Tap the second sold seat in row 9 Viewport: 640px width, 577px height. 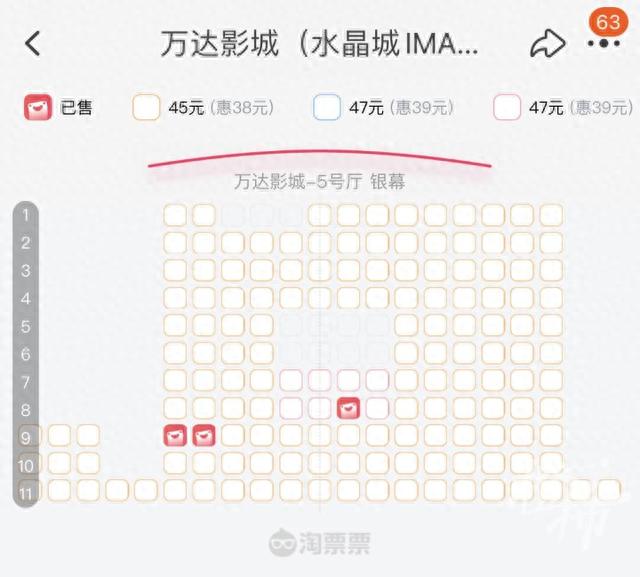point(204,435)
